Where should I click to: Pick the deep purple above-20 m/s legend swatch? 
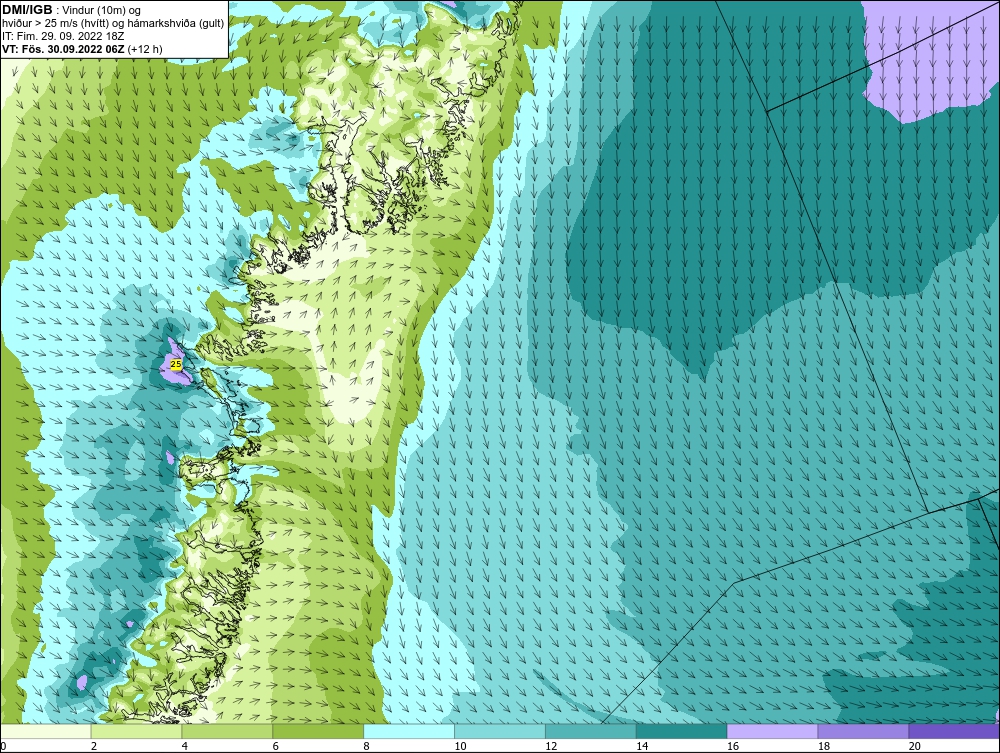(954, 731)
